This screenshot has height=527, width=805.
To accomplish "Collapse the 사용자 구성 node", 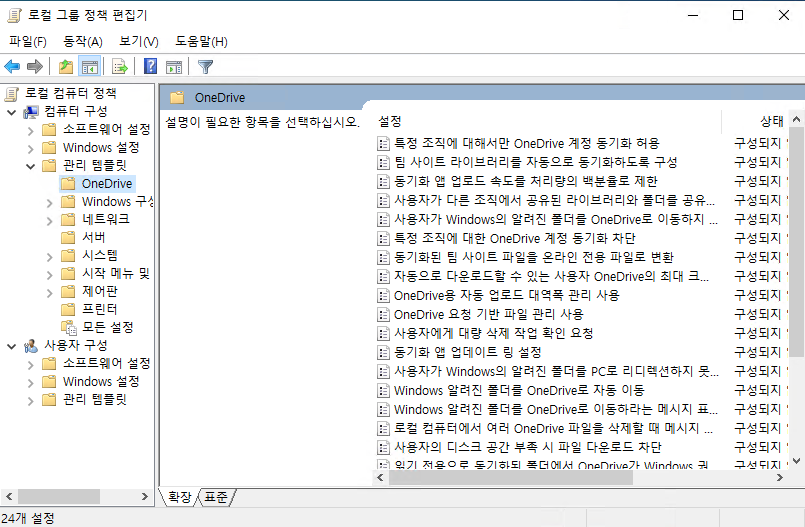I will coord(11,346).
